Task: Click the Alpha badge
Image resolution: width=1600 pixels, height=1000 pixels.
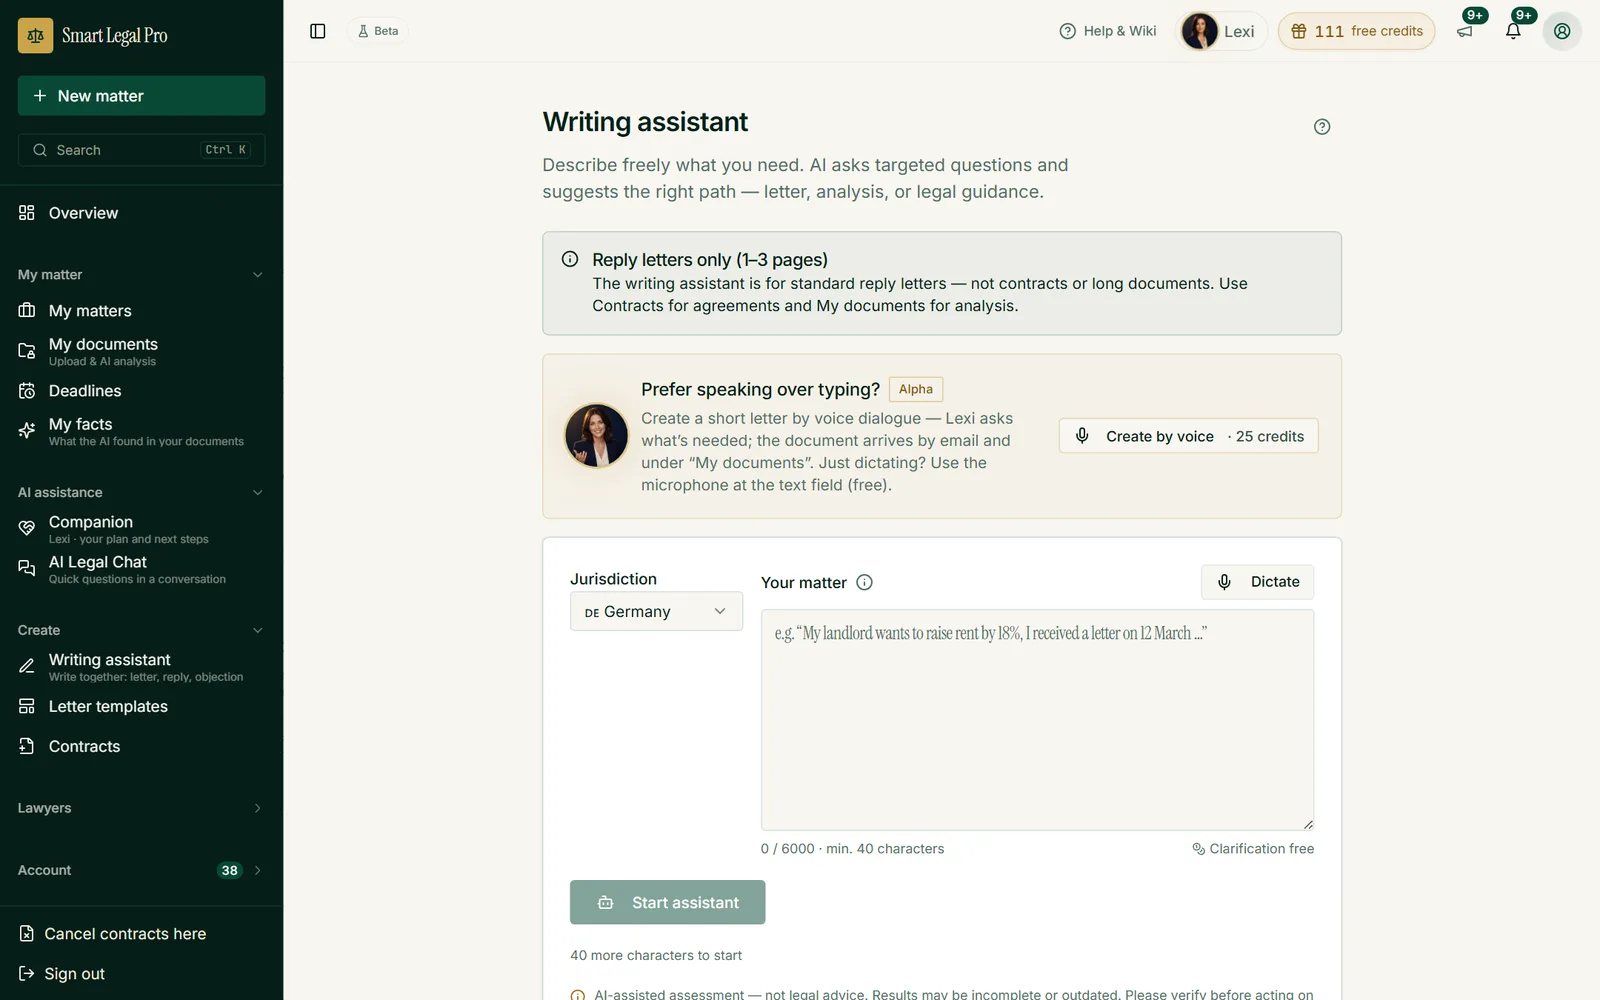Action: click(x=915, y=389)
